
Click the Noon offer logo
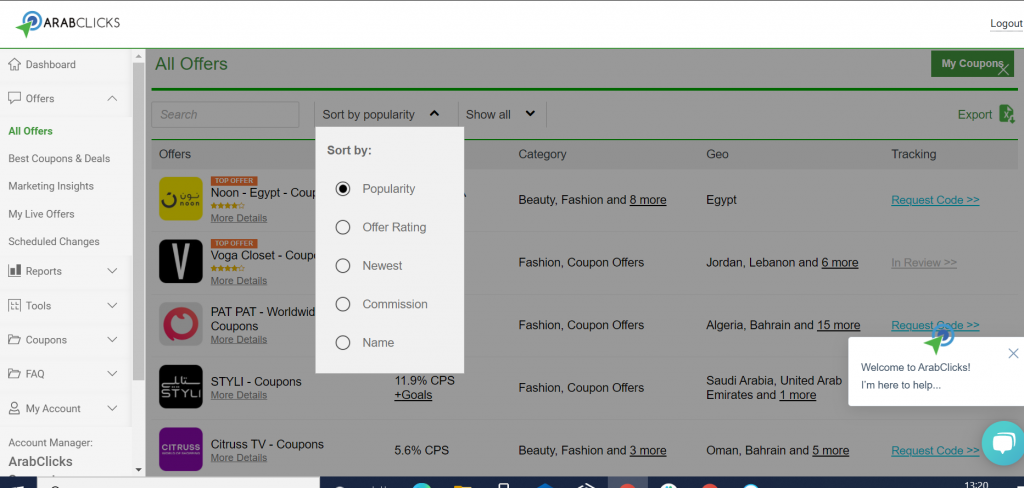pyautogui.click(x=181, y=199)
